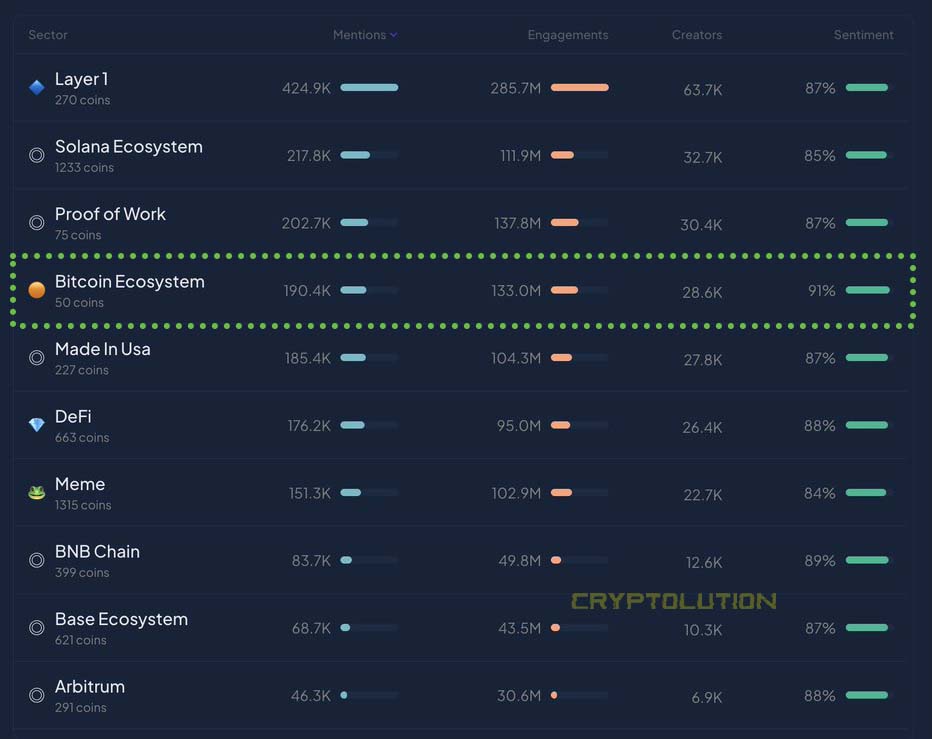932x739 pixels.
Task: Click the Layer 1 engagements orange bar
Action: tap(580, 87)
